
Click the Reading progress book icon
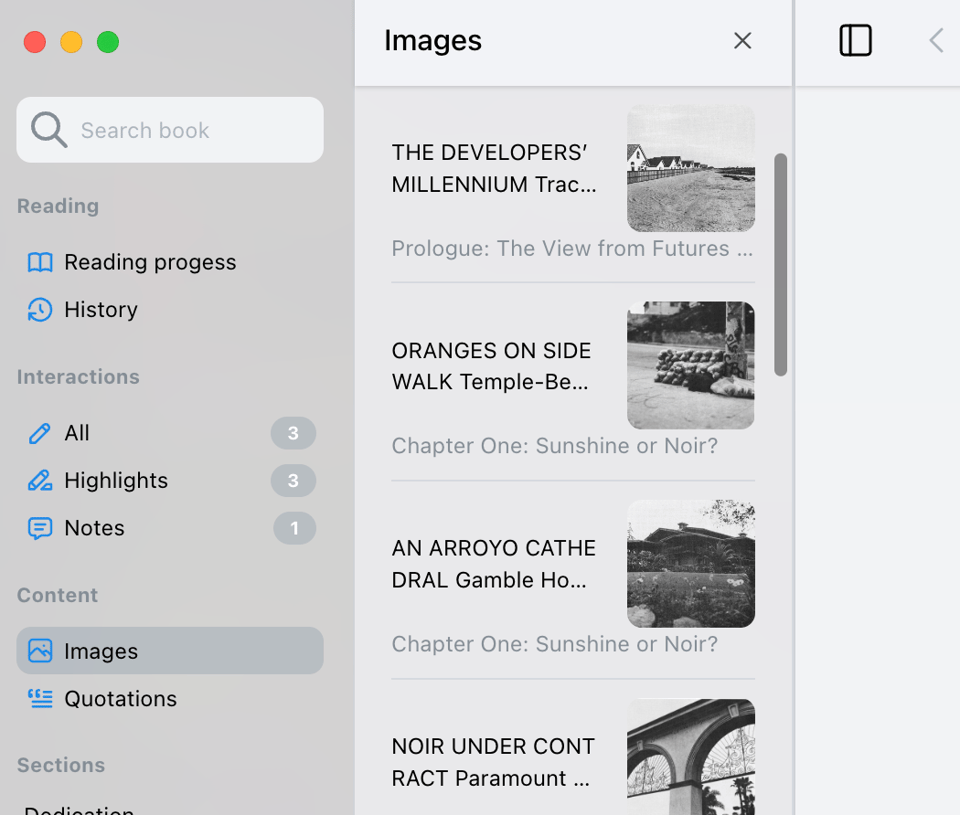[40, 262]
